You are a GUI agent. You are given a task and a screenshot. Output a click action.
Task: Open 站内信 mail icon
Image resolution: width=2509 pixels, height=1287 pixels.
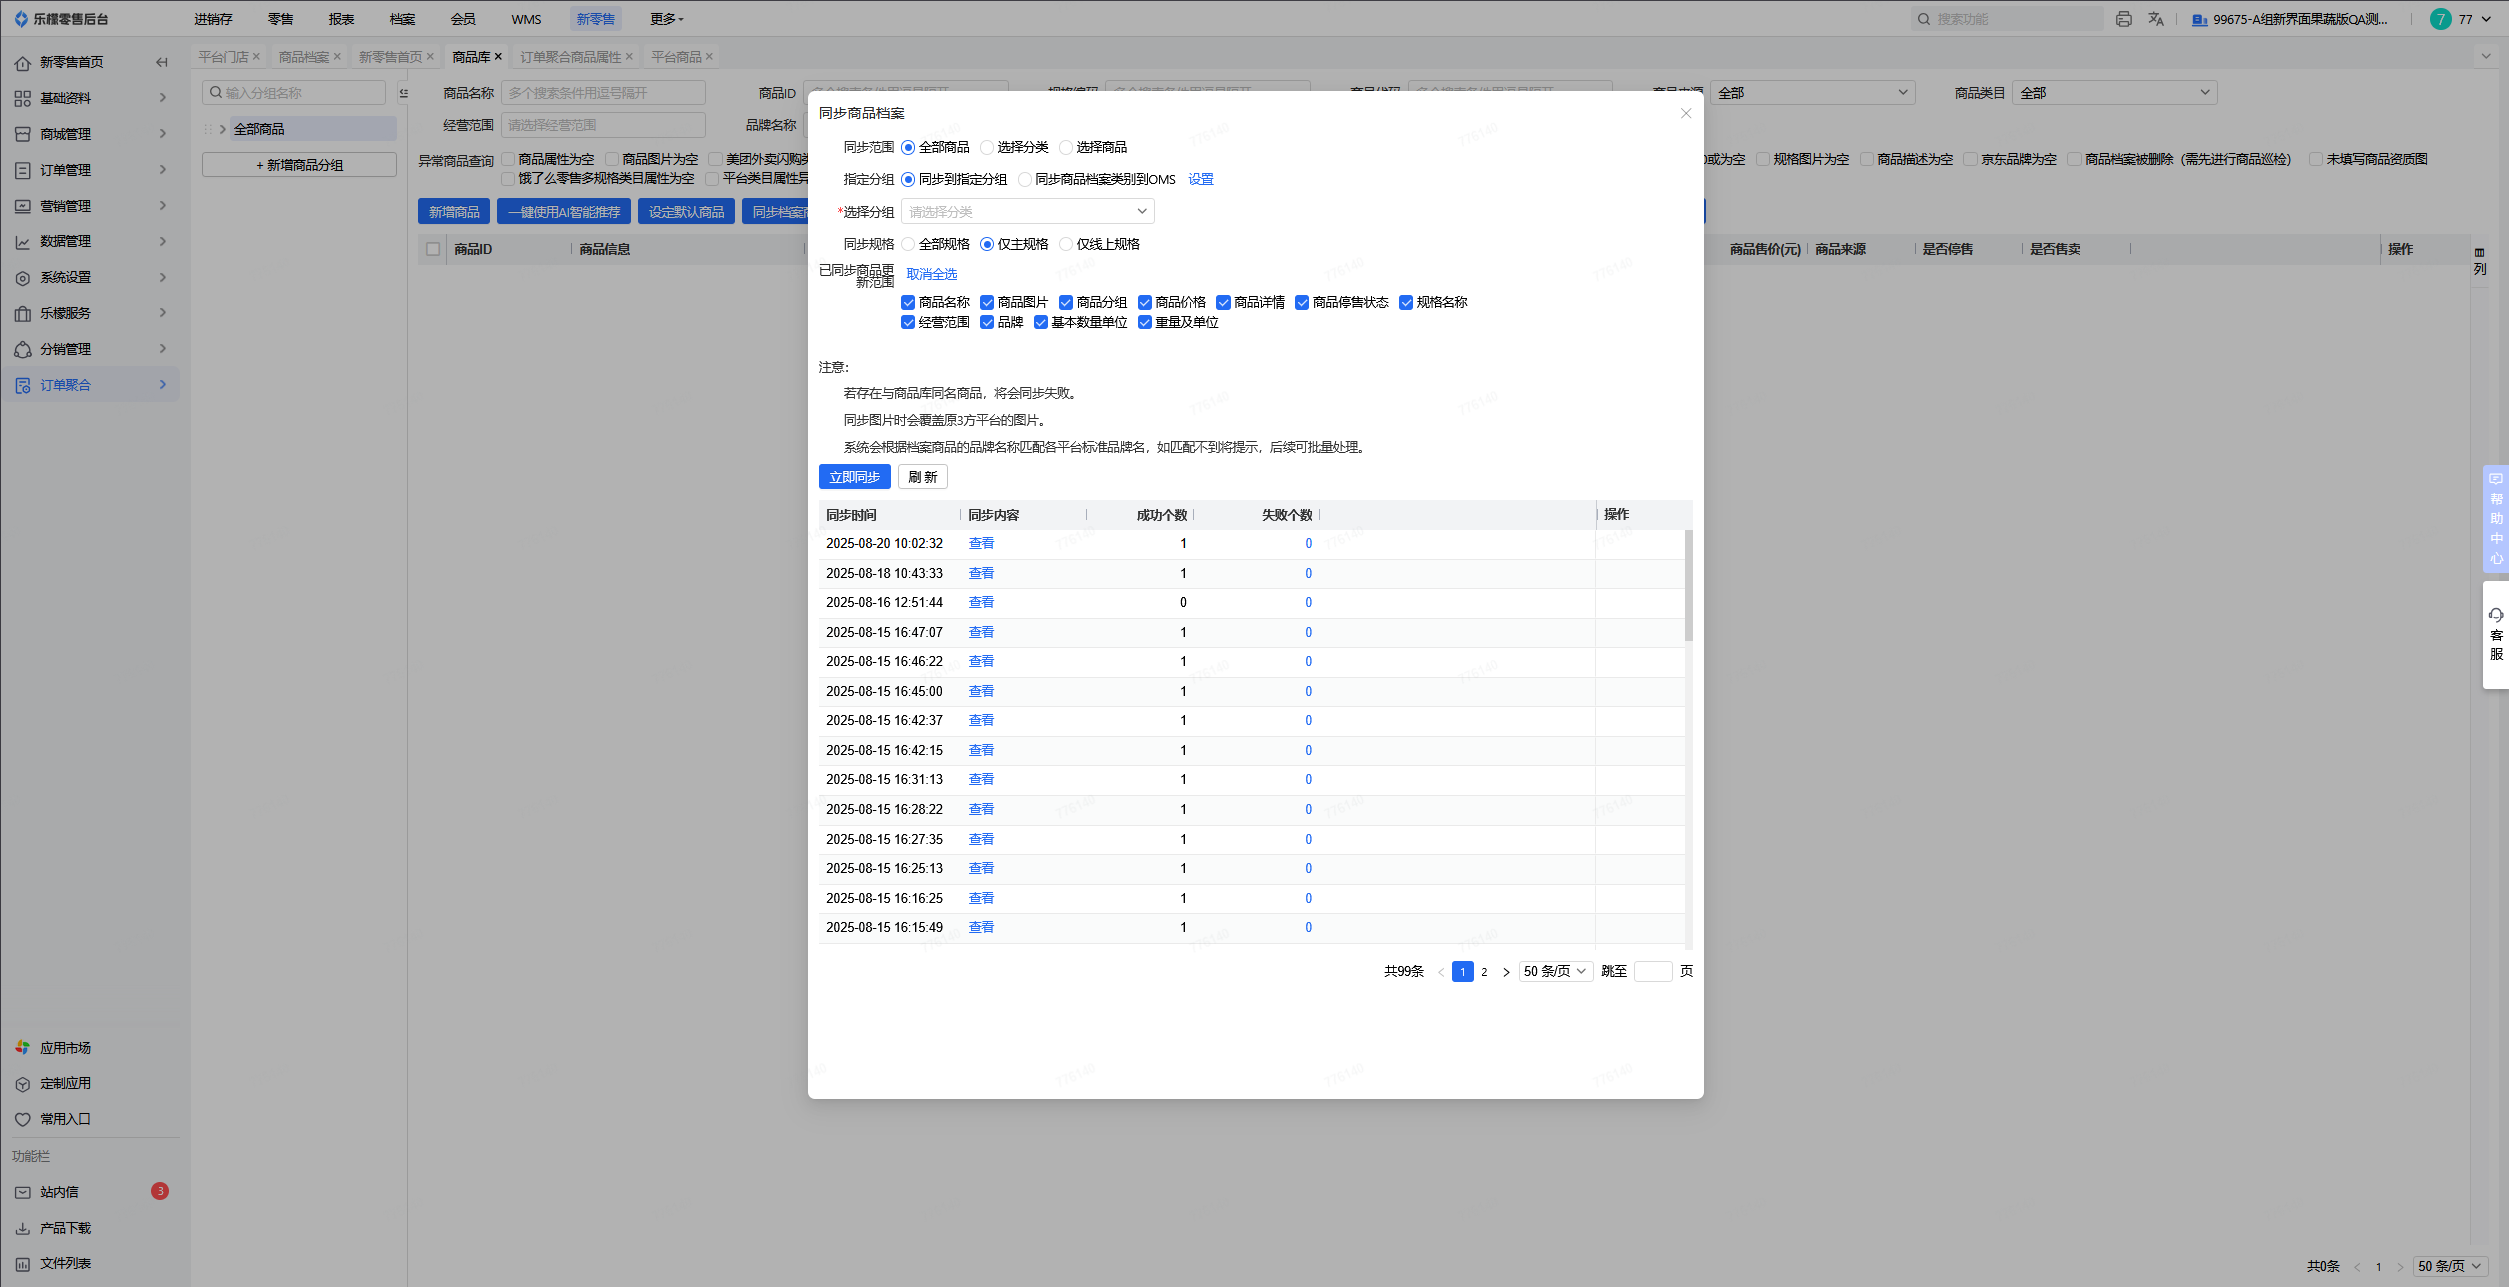22,1192
